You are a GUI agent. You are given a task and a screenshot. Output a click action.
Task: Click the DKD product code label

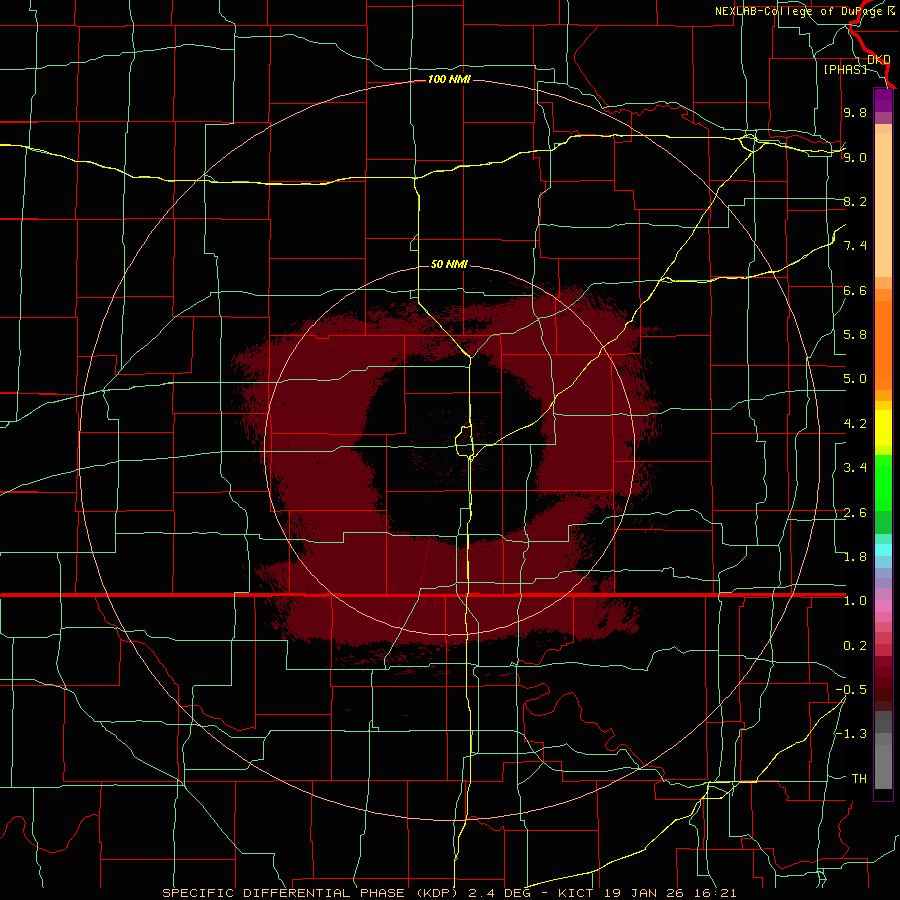click(x=879, y=60)
